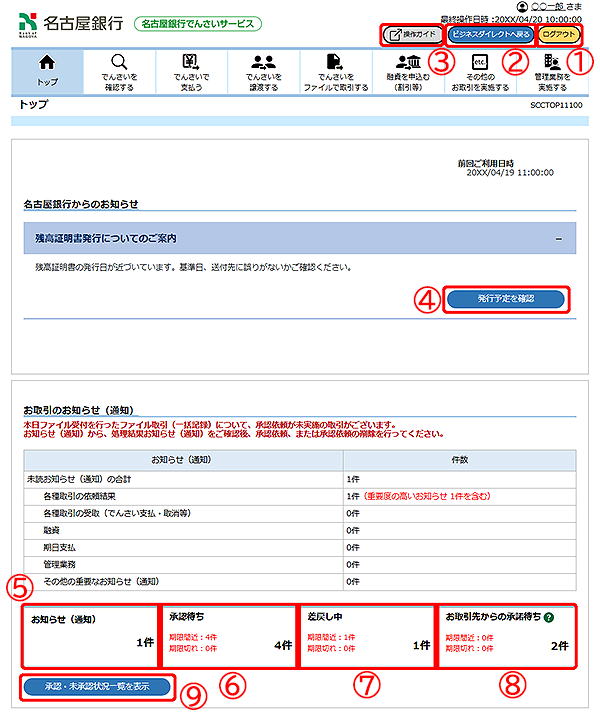600x714 pixels.
Task: Open でんさいを譲渡する people icon
Action: pos(265,63)
